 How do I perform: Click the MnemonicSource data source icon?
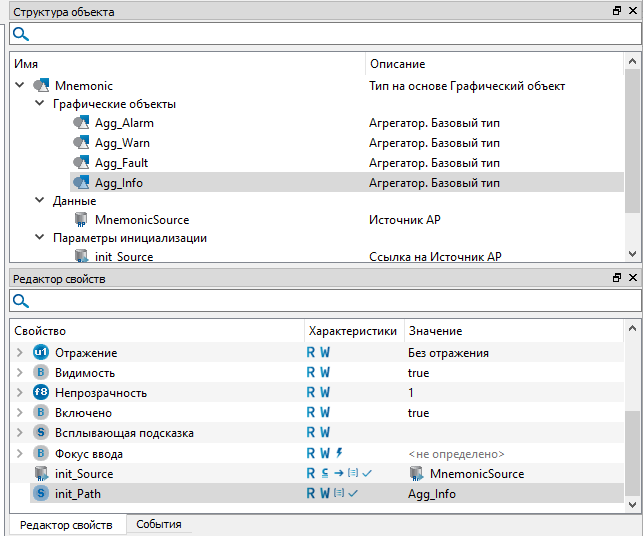[x=82, y=220]
